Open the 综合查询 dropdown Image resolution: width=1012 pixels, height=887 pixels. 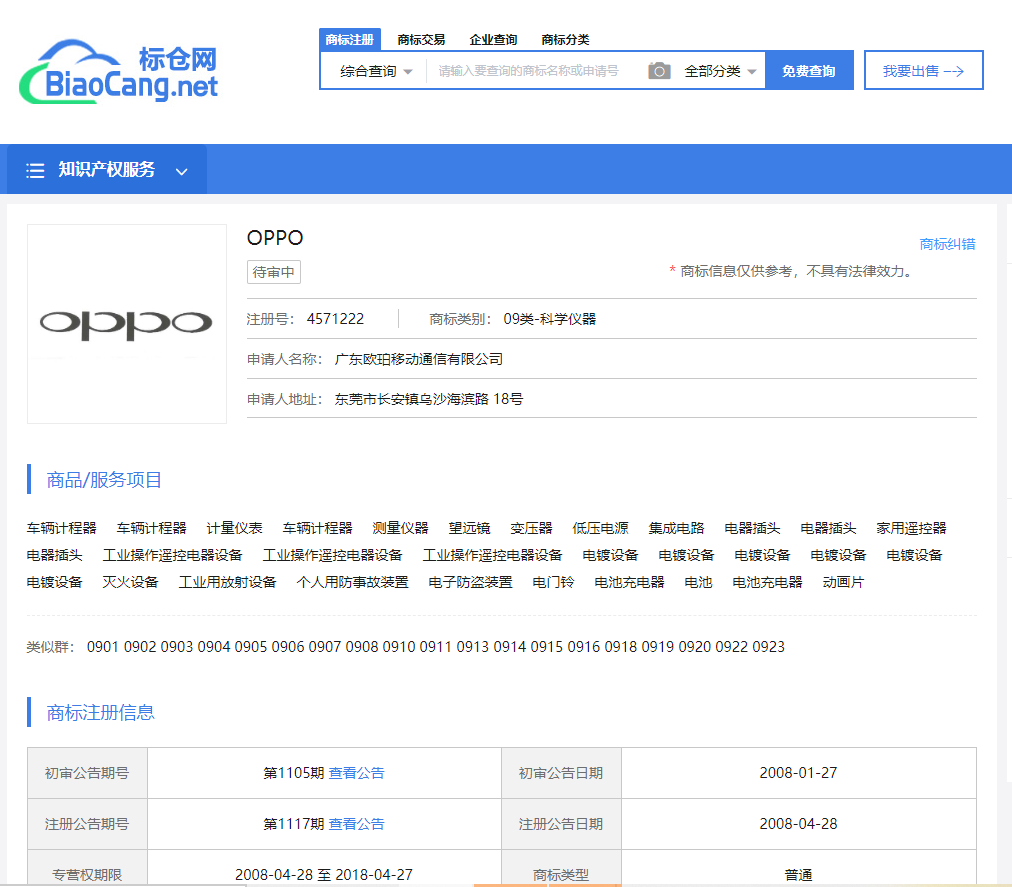(x=376, y=71)
